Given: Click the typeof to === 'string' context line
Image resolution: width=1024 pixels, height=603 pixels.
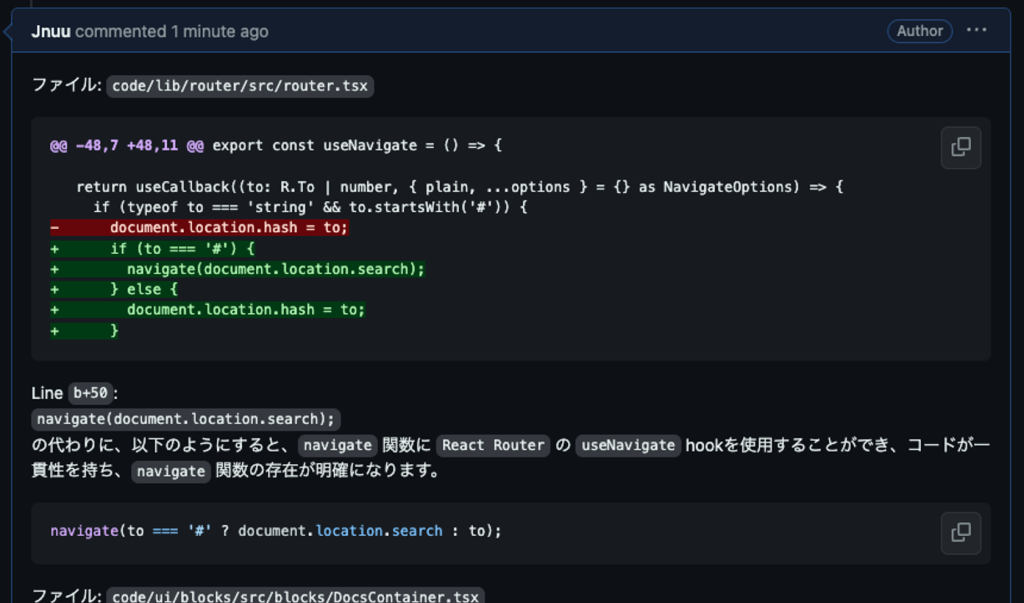Looking at the screenshot, I should point(310,207).
